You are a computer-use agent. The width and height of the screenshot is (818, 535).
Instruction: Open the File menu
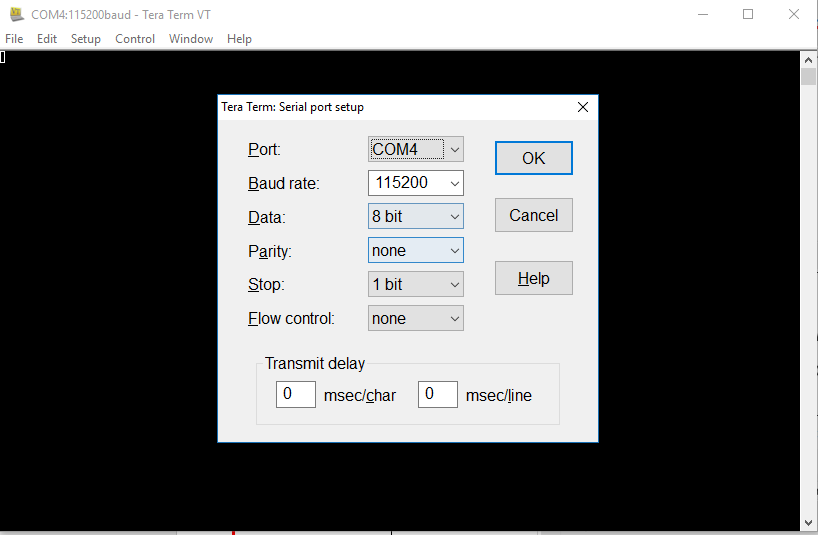[x=14, y=39]
